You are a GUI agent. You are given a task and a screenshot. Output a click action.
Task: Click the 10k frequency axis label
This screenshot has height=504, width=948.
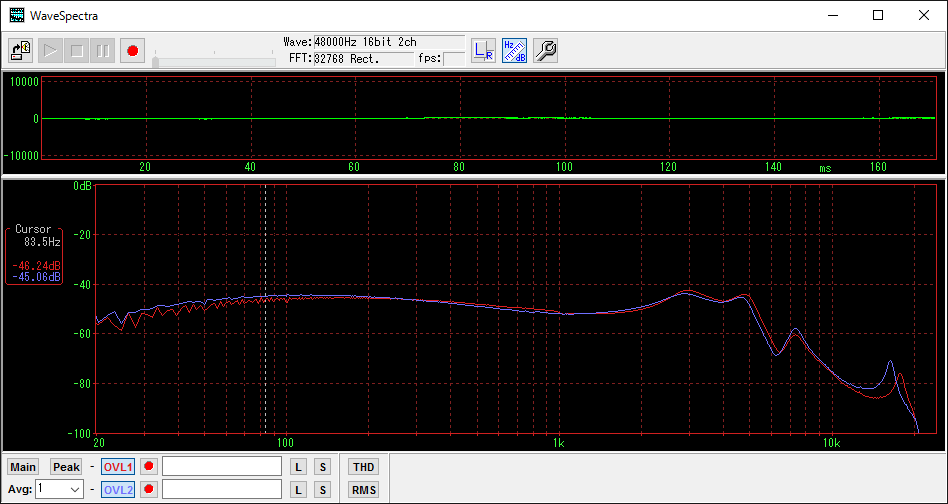[831, 443]
